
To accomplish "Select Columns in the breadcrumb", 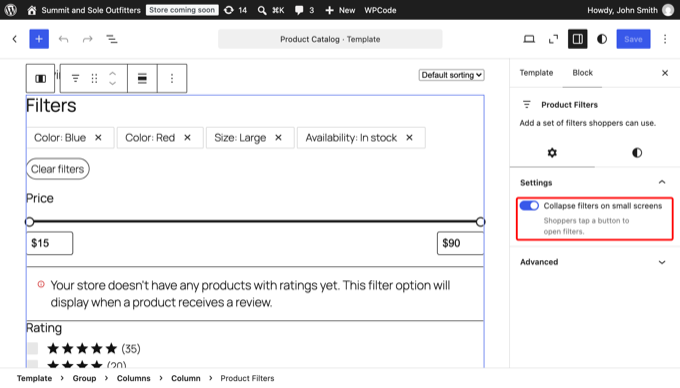I will click(x=134, y=378).
